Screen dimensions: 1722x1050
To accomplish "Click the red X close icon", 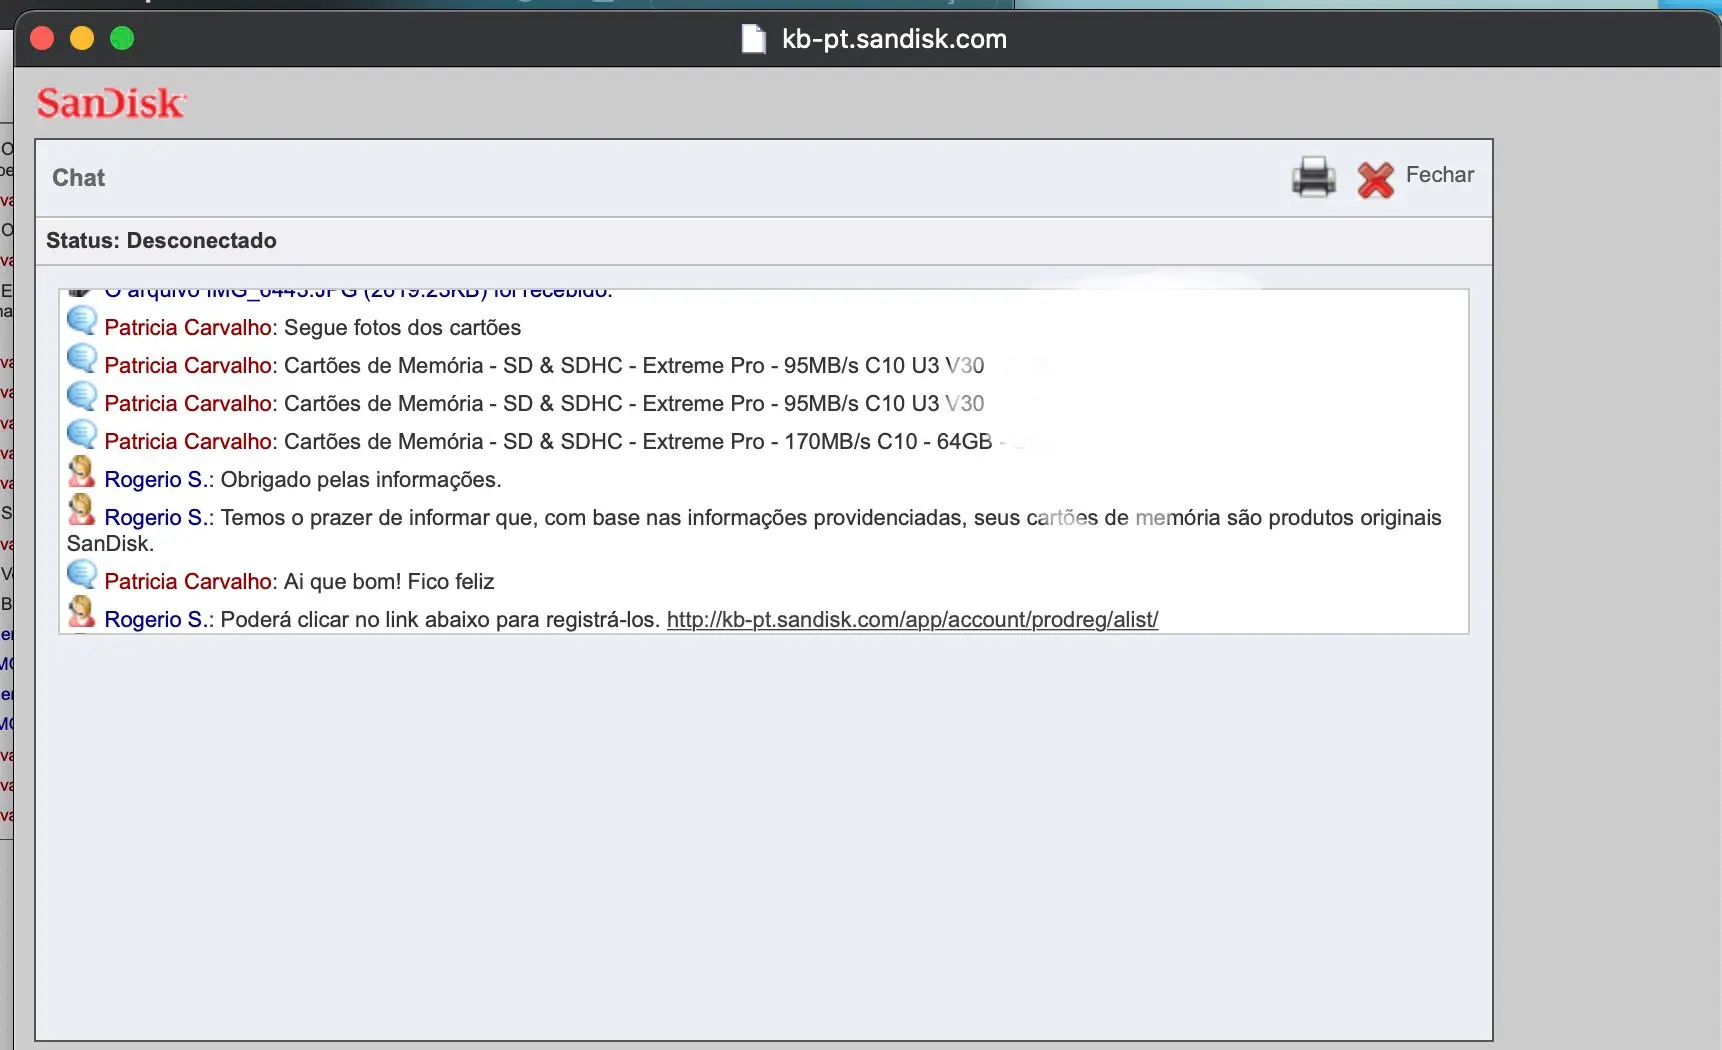I will pyautogui.click(x=1376, y=180).
